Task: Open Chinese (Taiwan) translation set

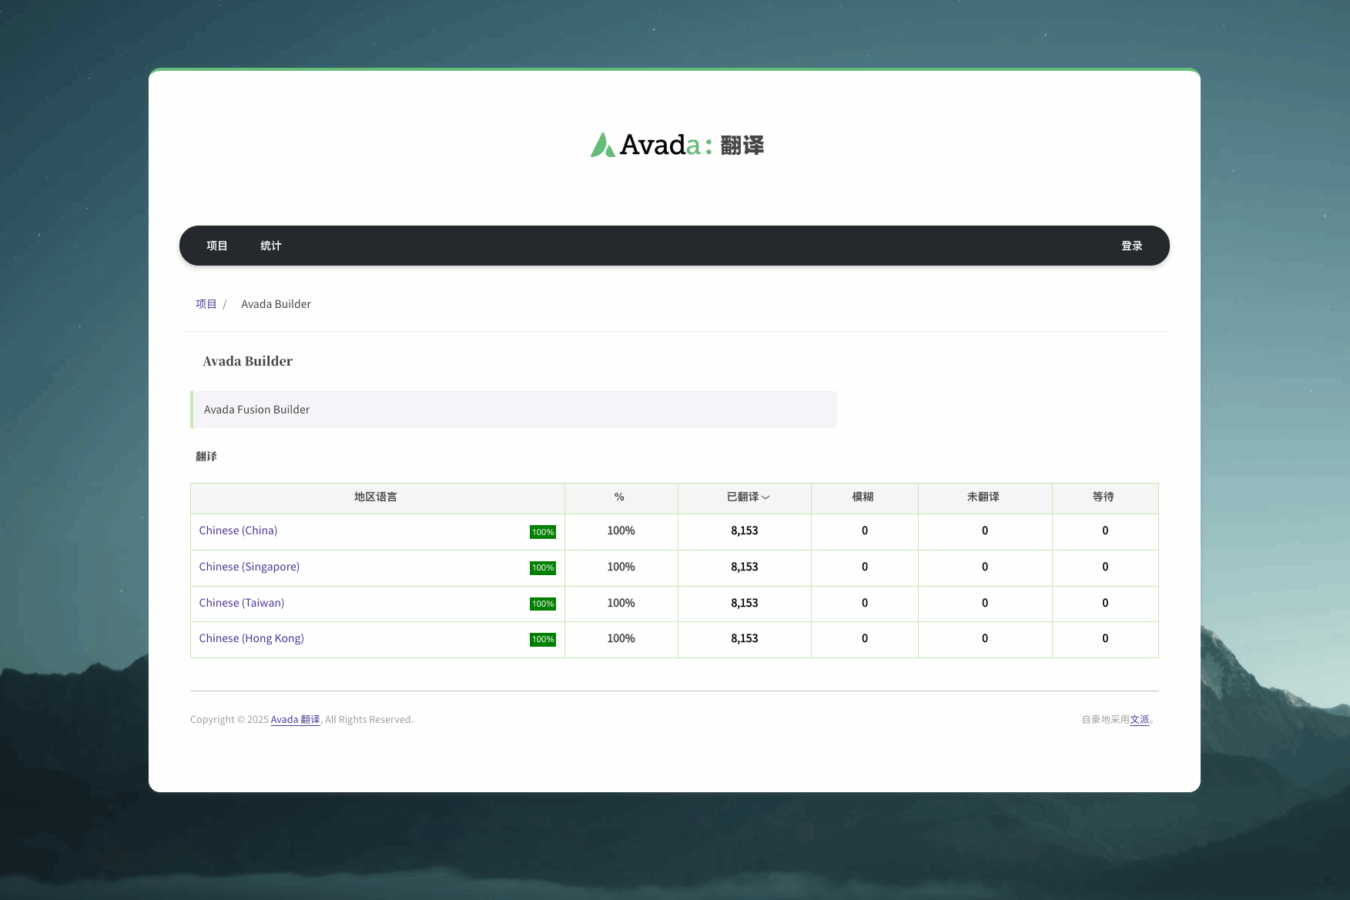Action: 241,603
